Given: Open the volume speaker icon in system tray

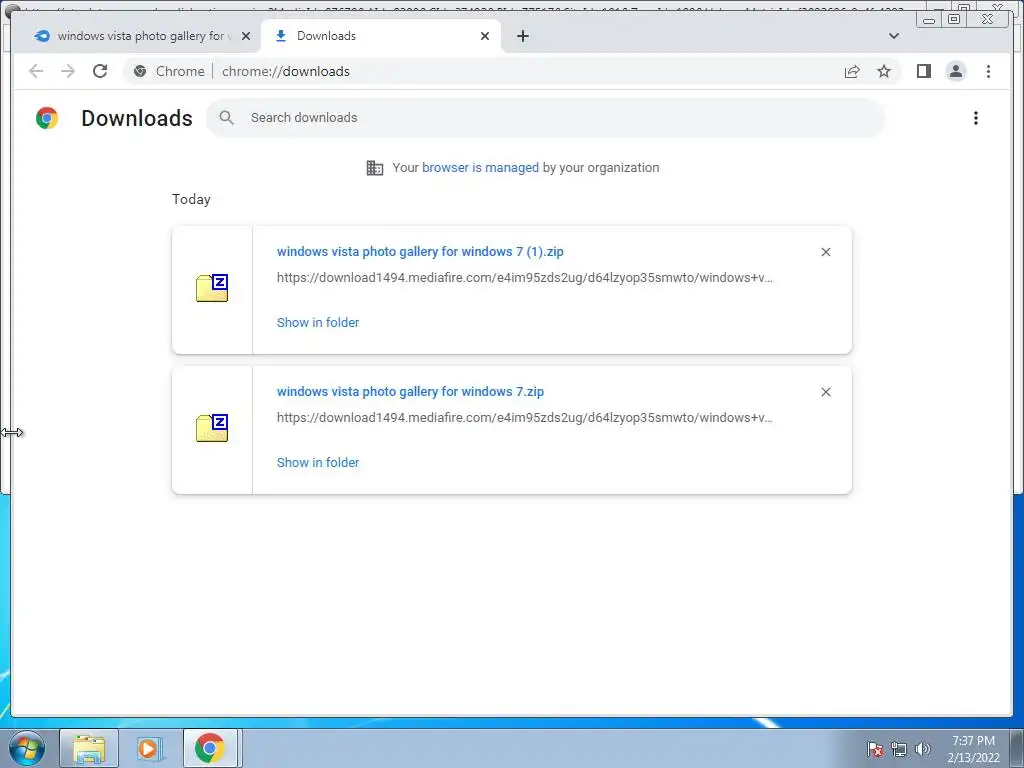Looking at the screenshot, I should point(922,749).
